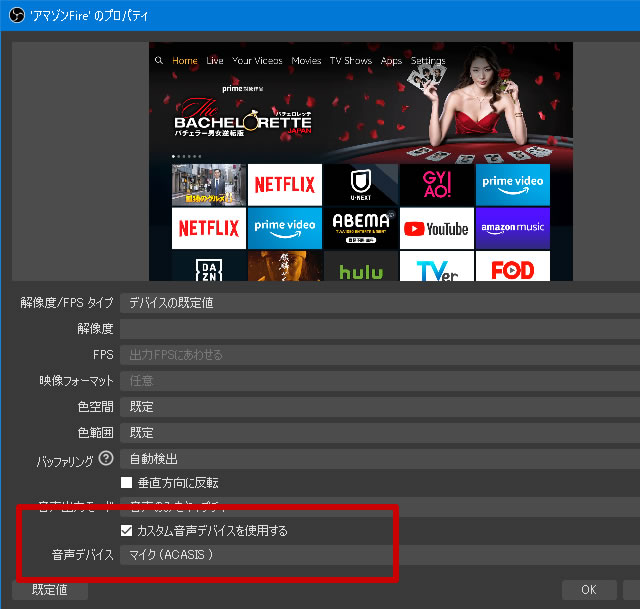
Task: Select the GYAO! app tile
Action: [x=436, y=184]
